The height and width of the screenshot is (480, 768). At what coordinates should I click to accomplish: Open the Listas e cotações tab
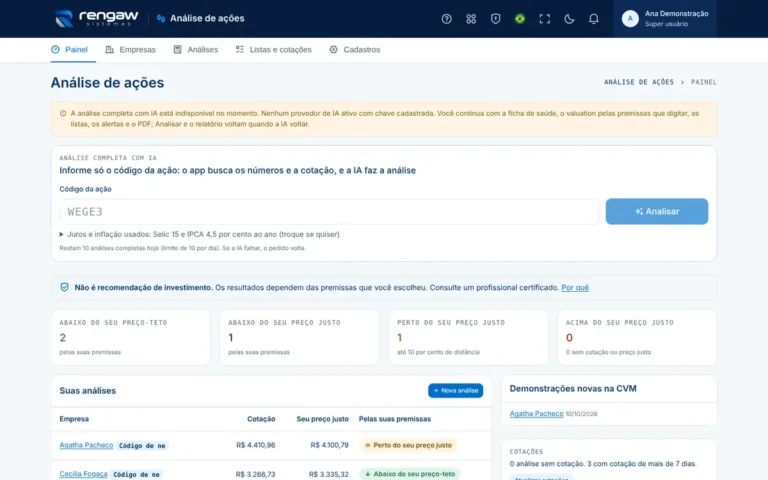tap(273, 49)
